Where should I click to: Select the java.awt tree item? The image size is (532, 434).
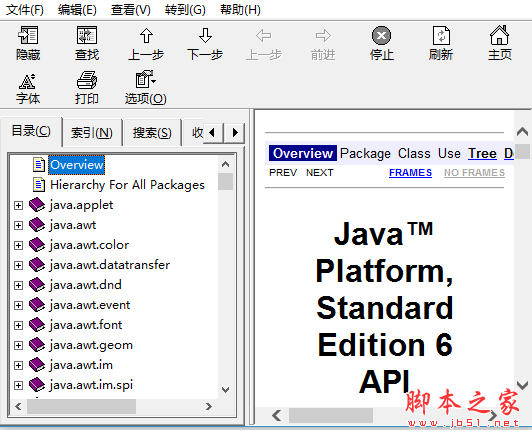(73, 225)
